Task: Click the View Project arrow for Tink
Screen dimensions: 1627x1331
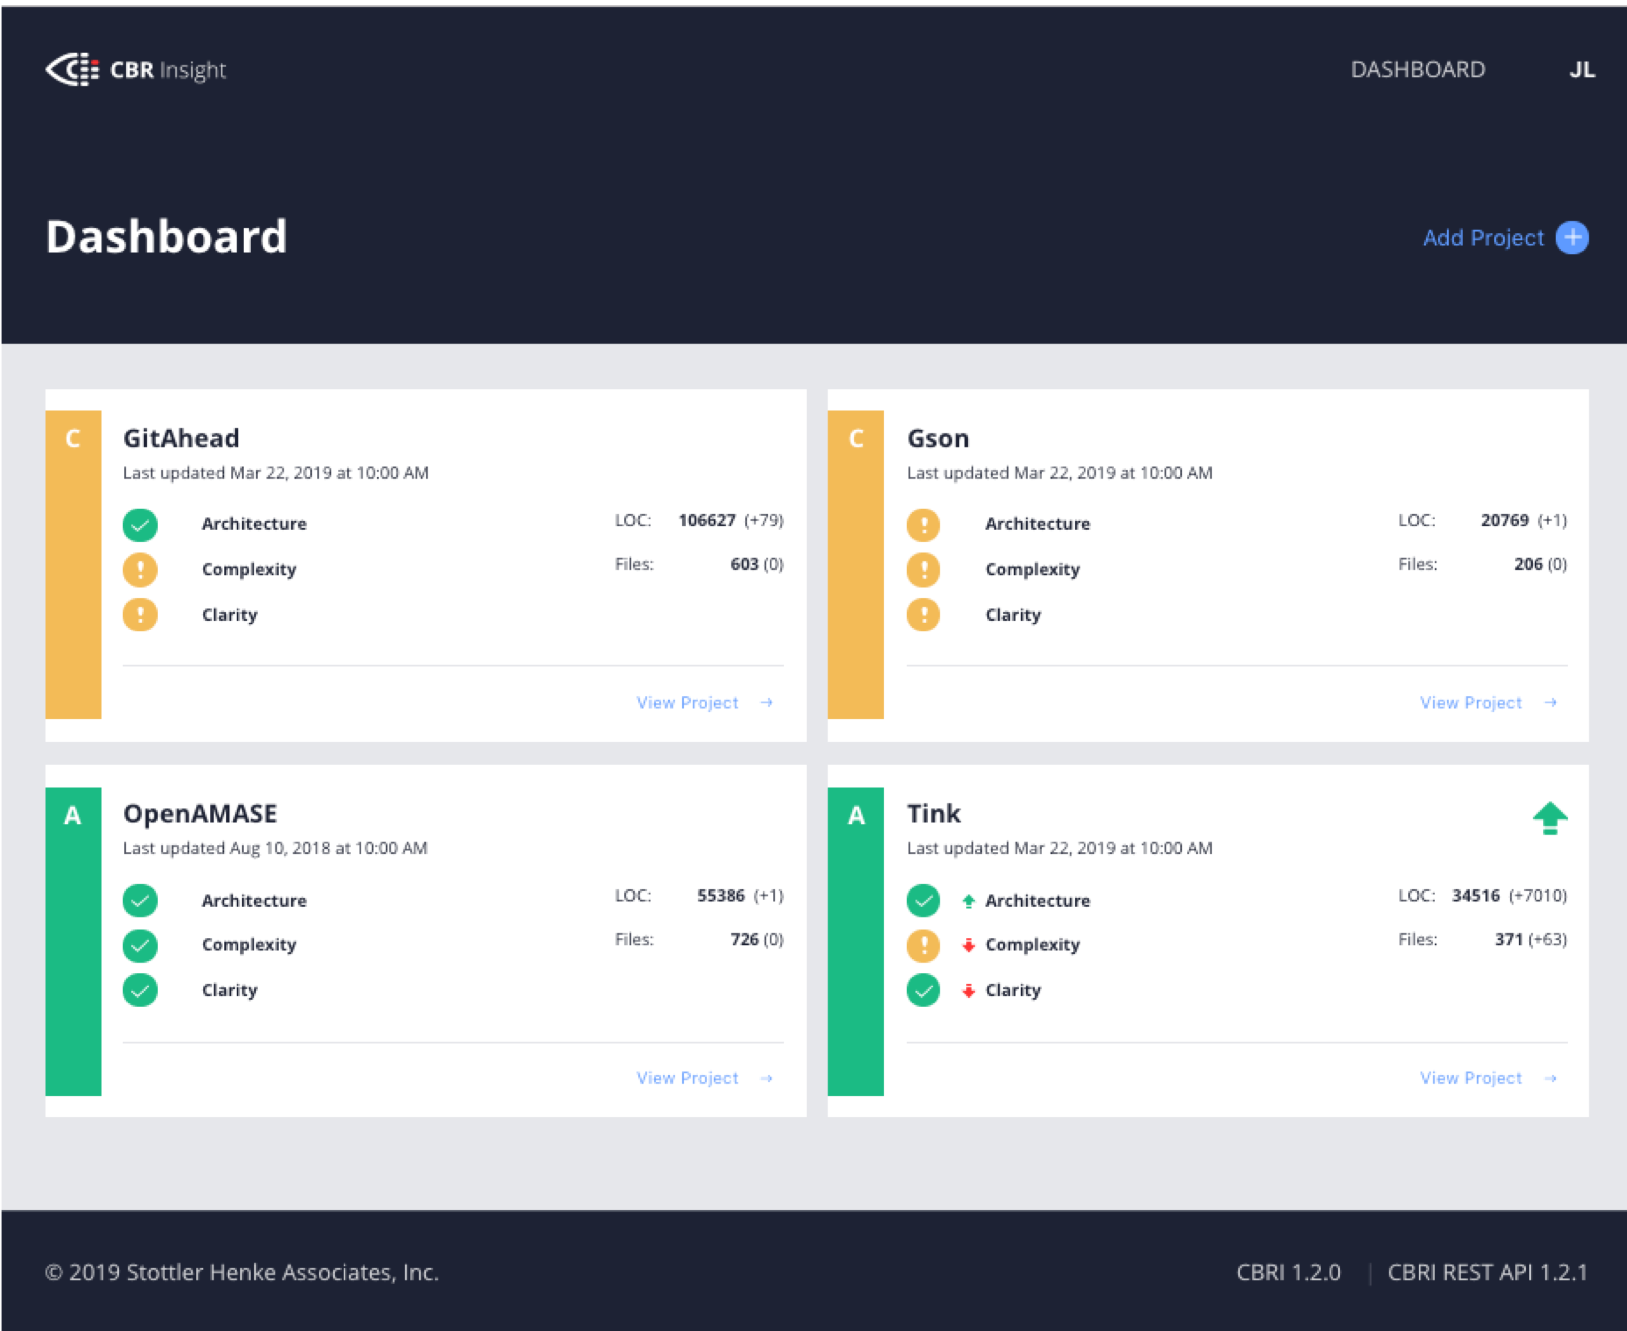Action: pyautogui.click(x=1551, y=1078)
